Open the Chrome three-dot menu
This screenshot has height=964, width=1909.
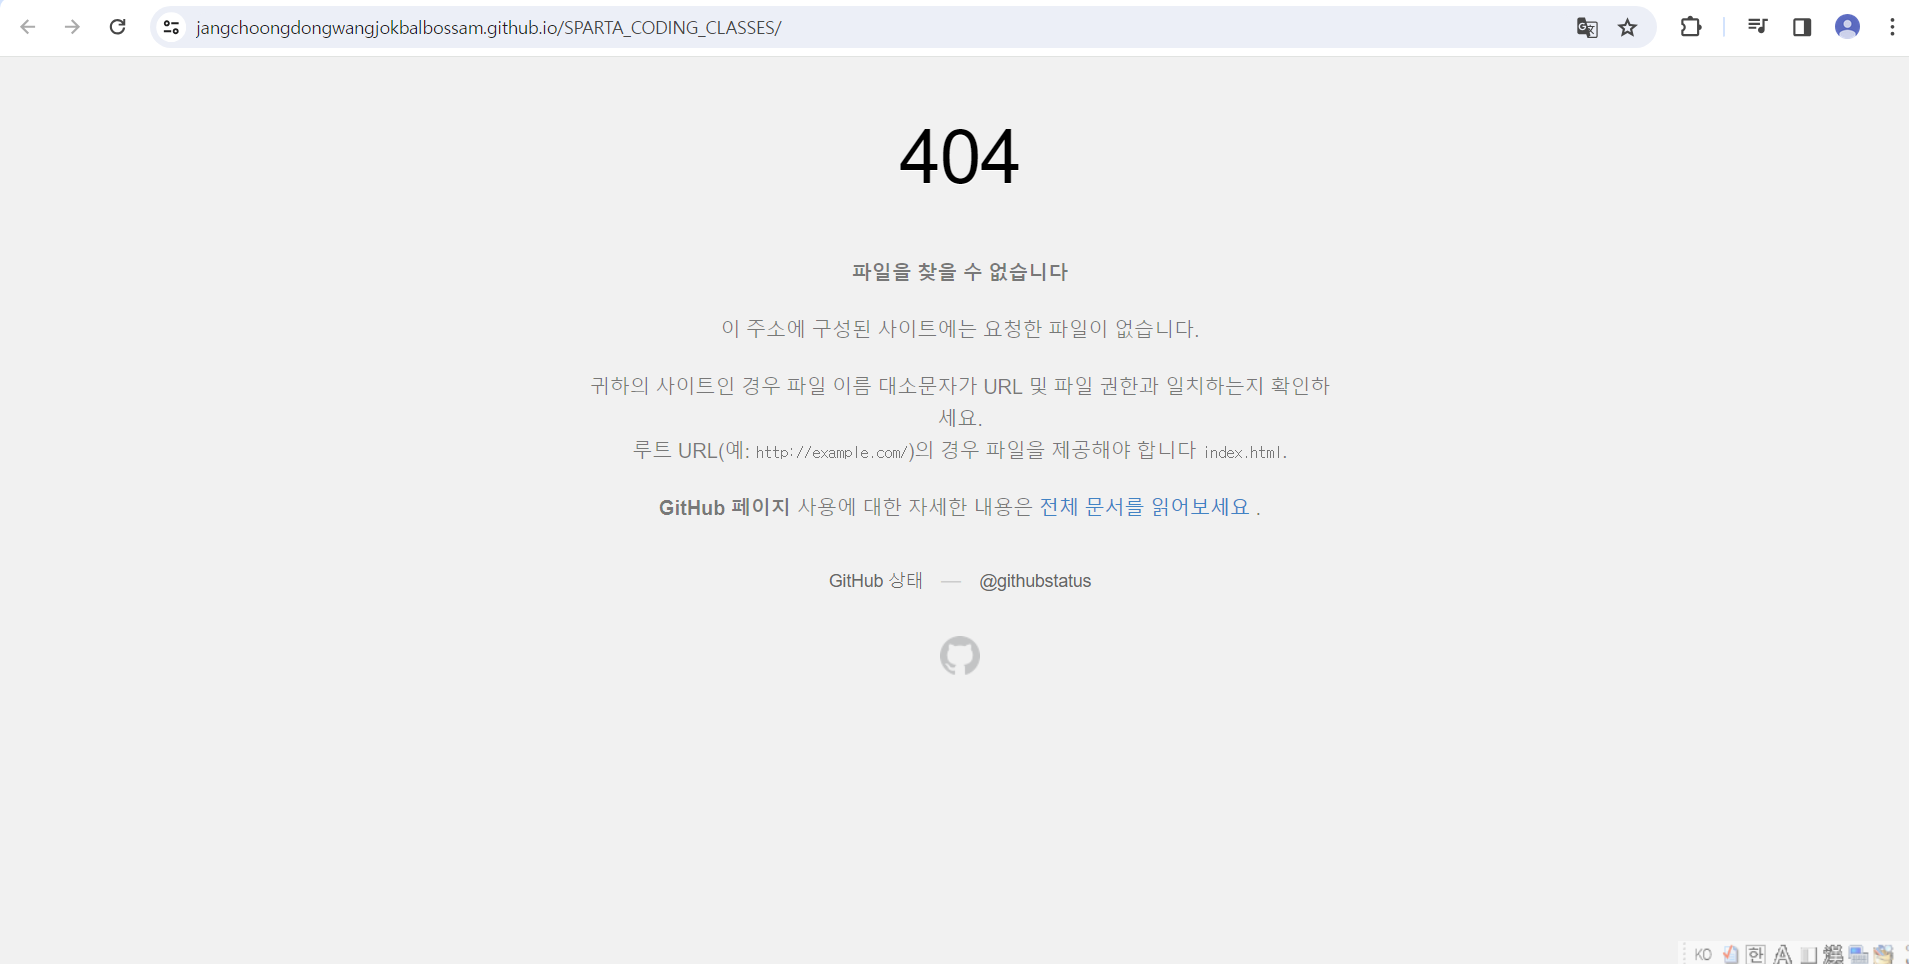pos(1892,27)
